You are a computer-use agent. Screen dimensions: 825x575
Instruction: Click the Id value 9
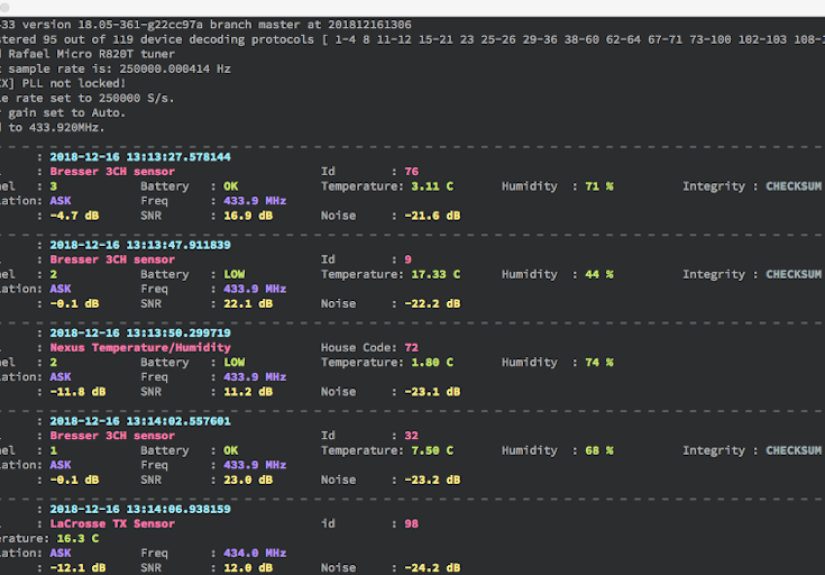pos(408,259)
